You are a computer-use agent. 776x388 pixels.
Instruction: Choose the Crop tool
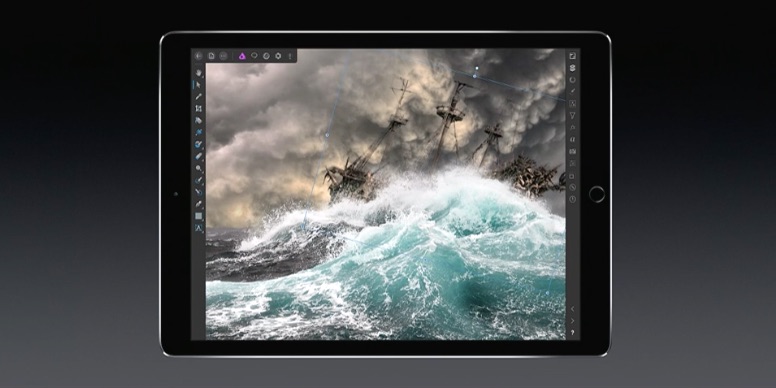point(199,108)
